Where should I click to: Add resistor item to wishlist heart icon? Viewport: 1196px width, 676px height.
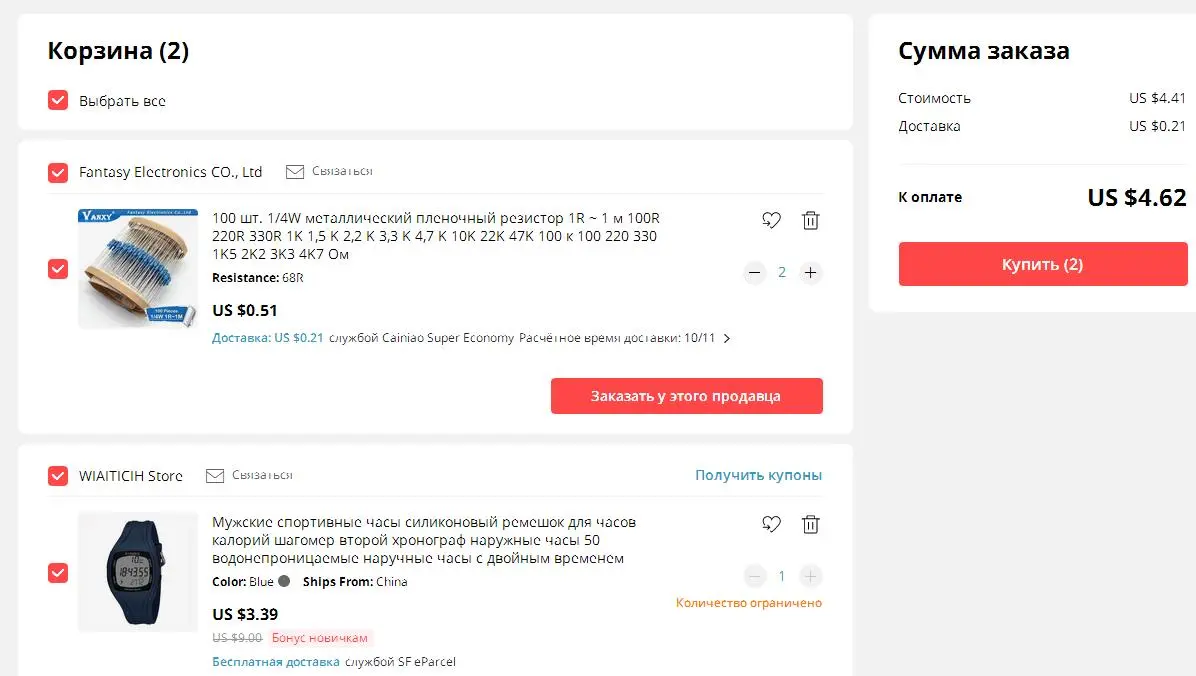pyautogui.click(x=771, y=221)
